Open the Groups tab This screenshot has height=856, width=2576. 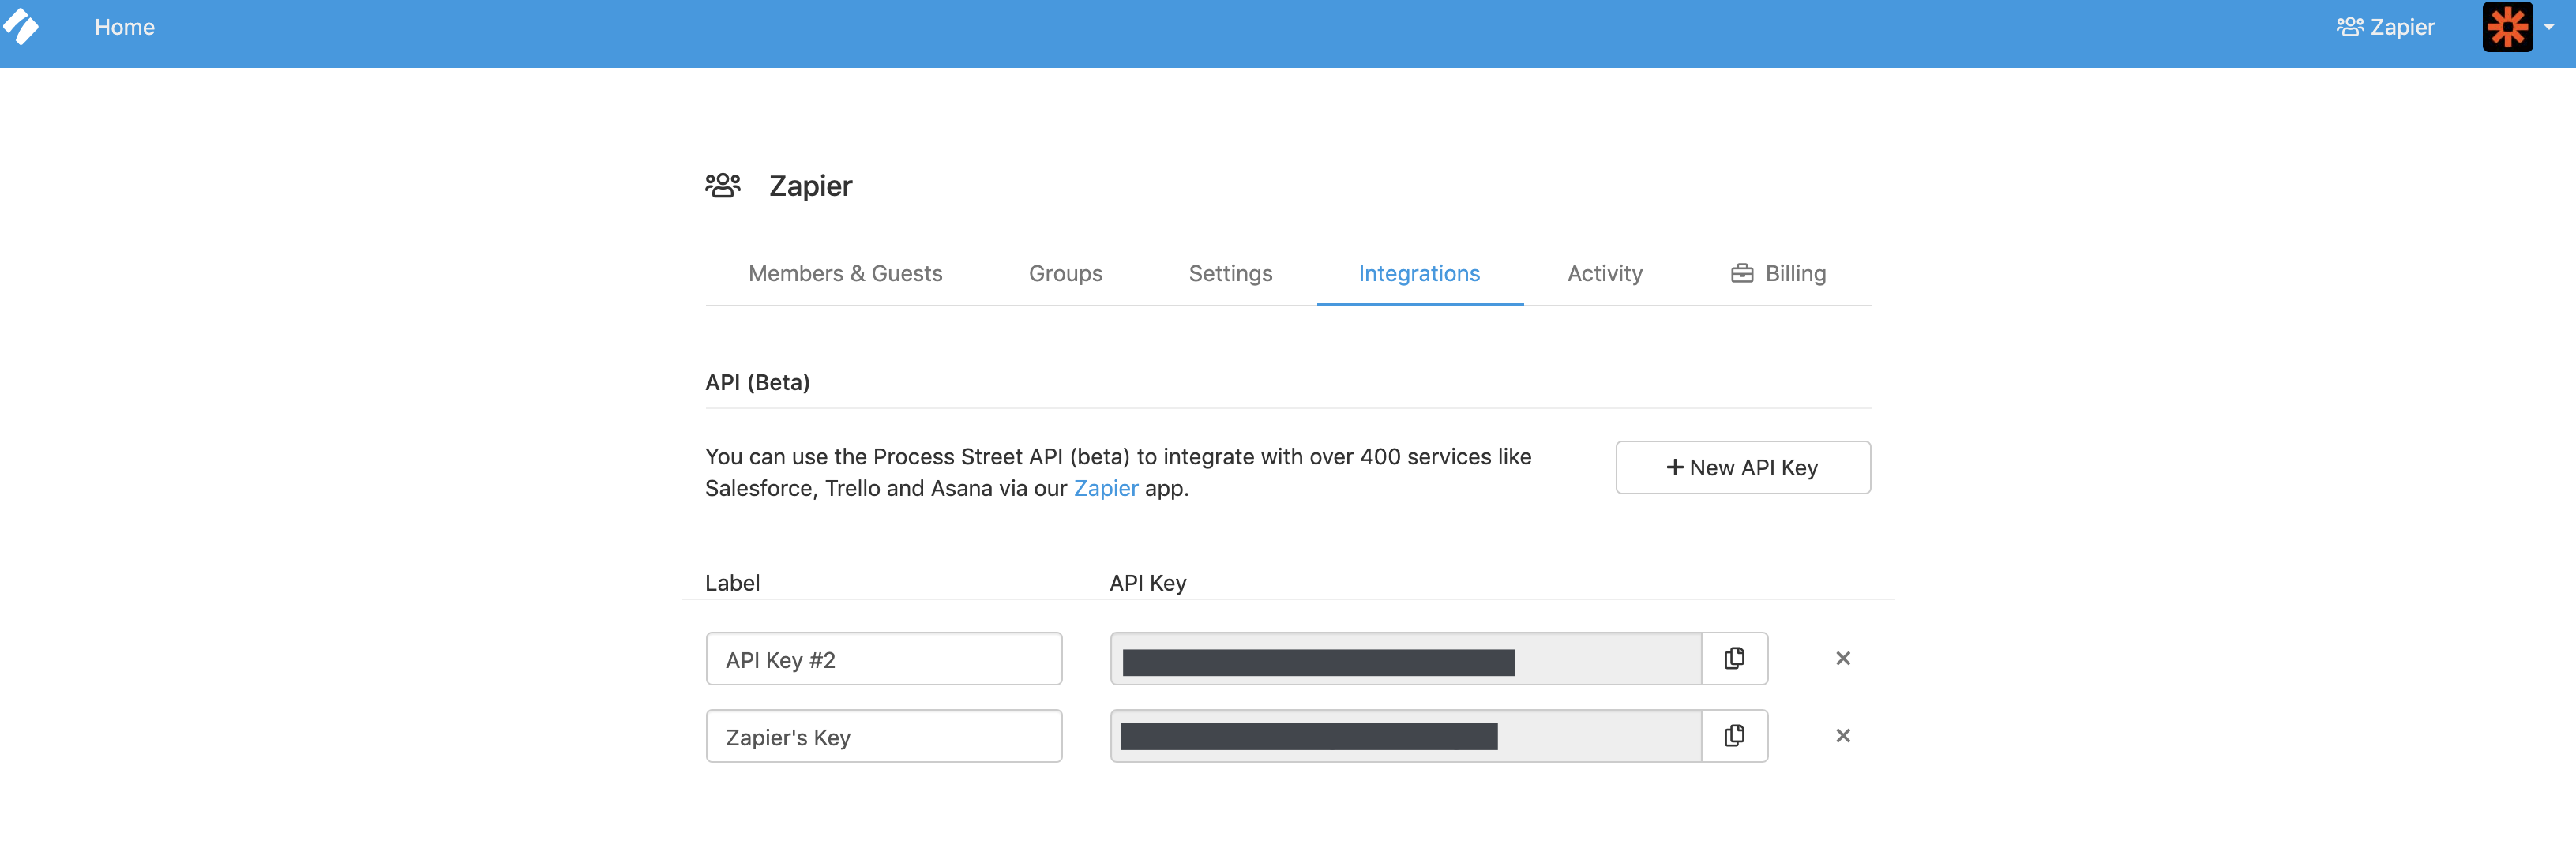point(1065,273)
